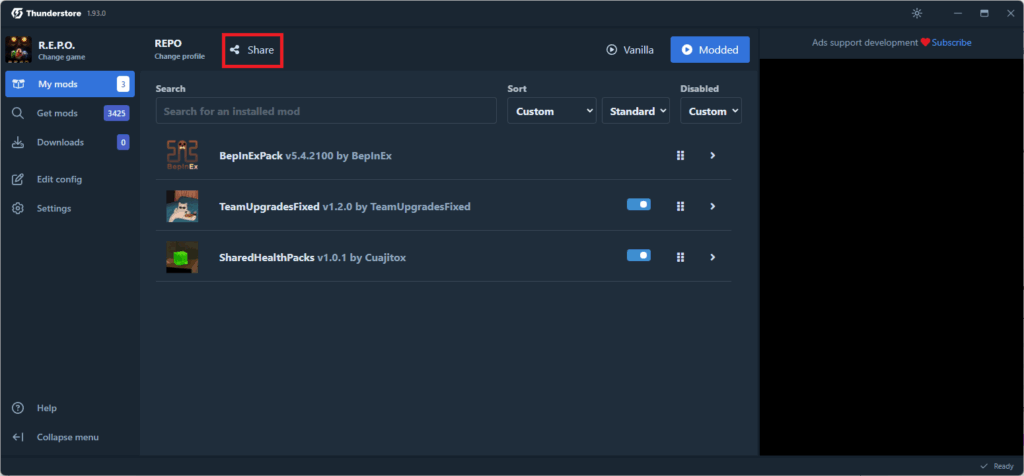The image size is (1024, 476).
Task: Click the SharedHealthPacks mod icon
Action: [182, 257]
